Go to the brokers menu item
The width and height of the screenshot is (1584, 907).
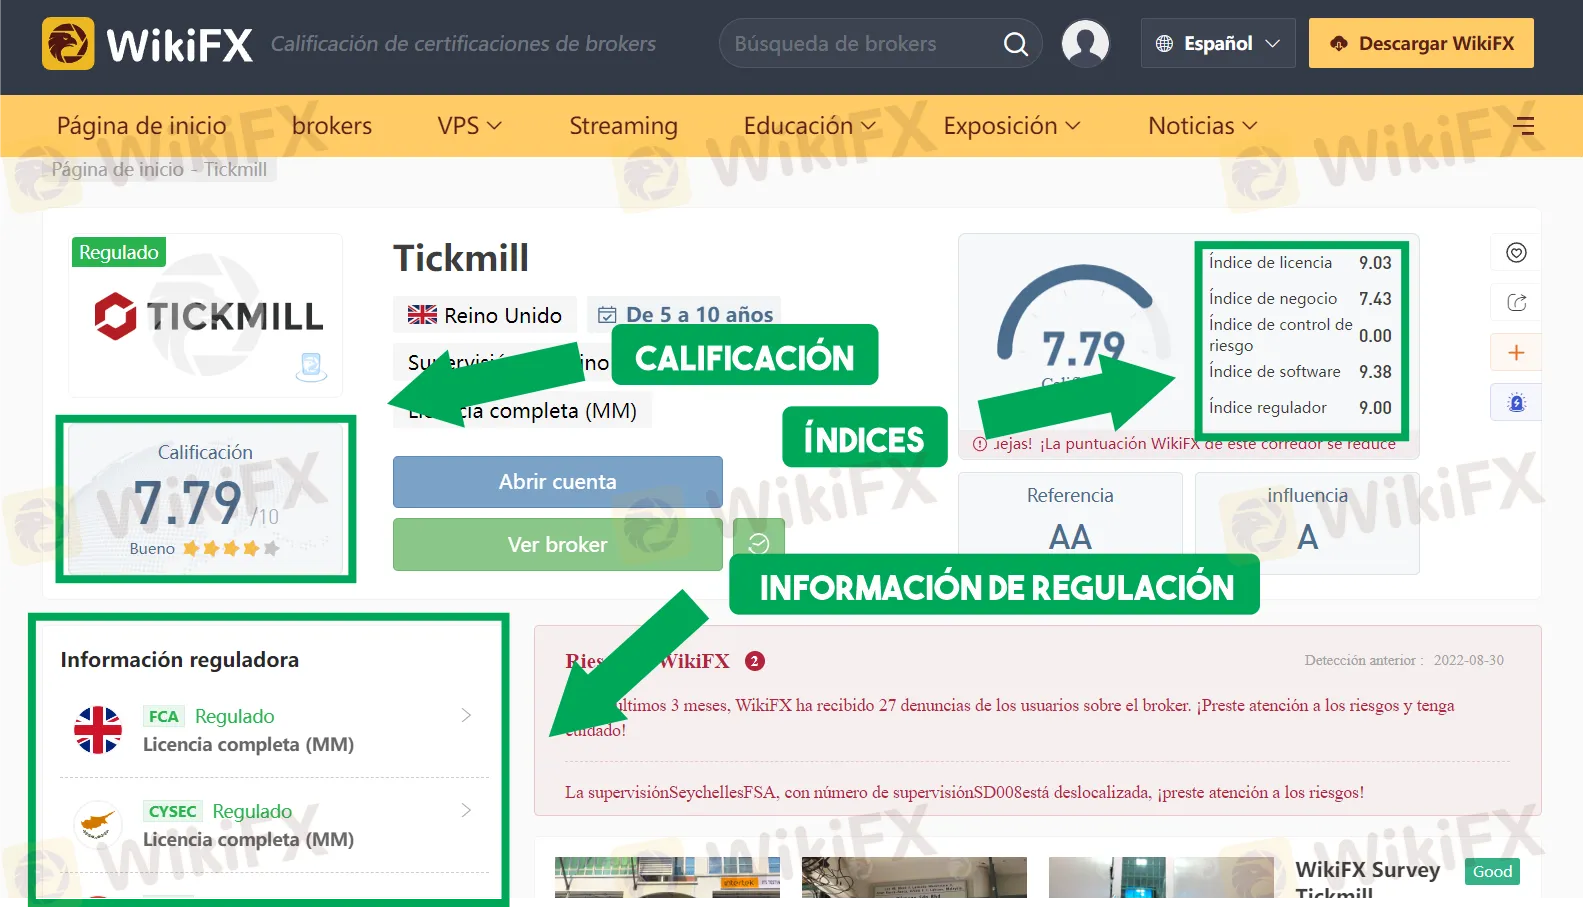coord(332,126)
